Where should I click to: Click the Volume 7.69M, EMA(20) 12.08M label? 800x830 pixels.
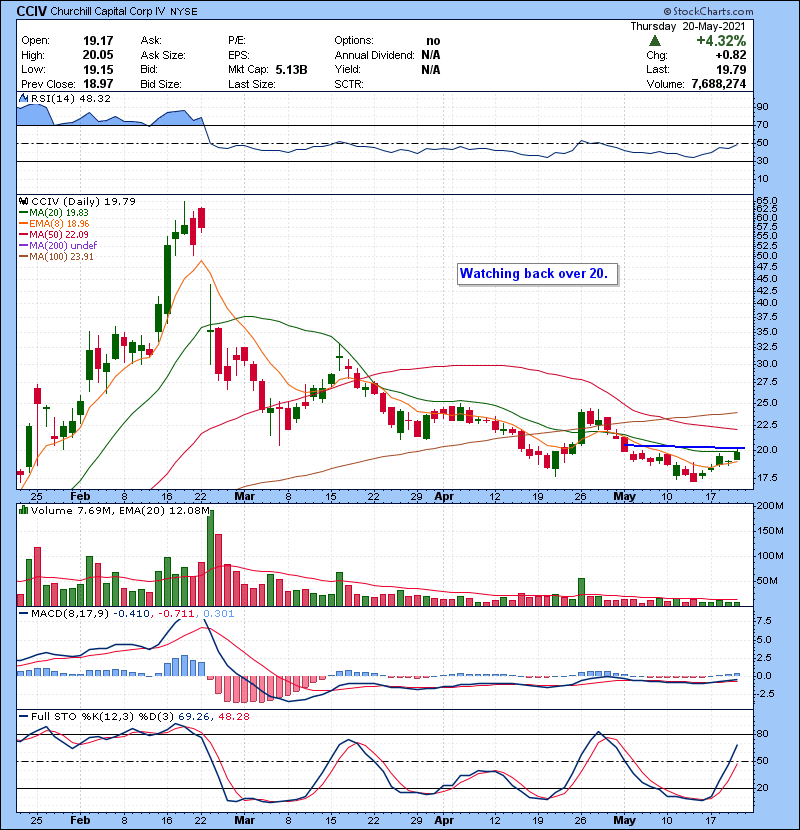(x=120, y=510)
